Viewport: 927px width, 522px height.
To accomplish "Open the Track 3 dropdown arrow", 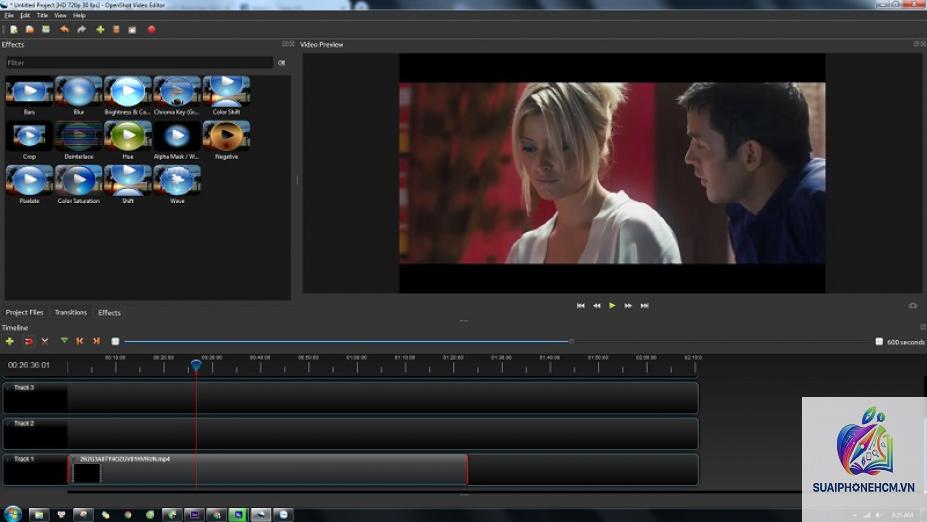I will (8, 388).
